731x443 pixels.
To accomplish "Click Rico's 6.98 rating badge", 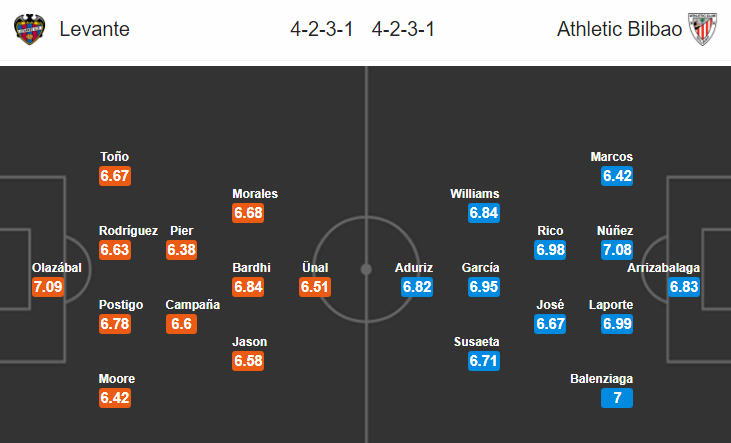I will [550, 249].
